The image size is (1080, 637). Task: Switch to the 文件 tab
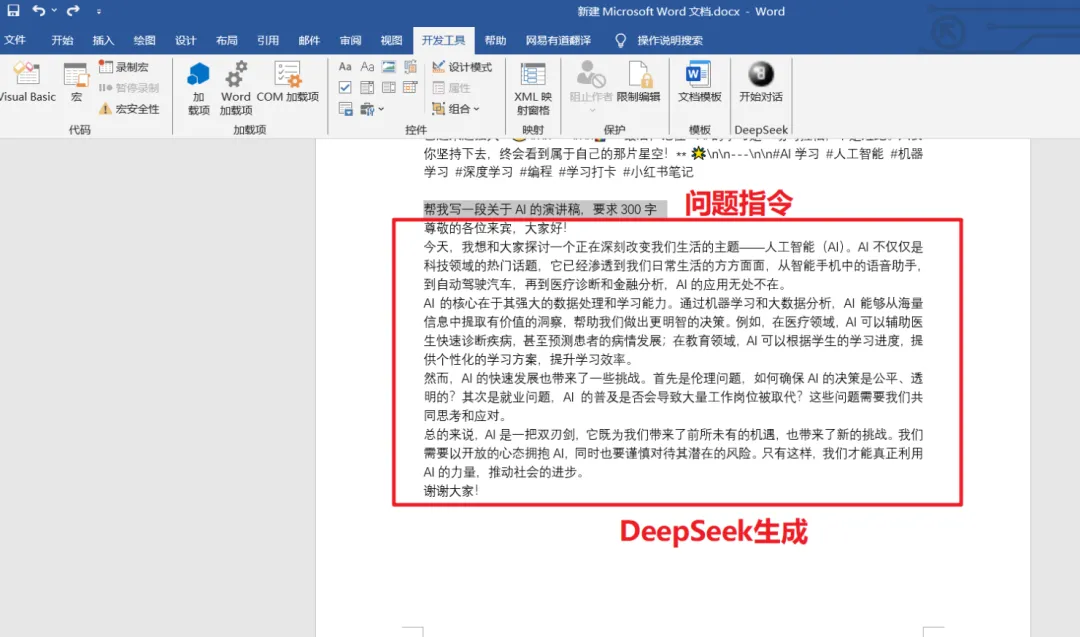[x=15, y=41]
